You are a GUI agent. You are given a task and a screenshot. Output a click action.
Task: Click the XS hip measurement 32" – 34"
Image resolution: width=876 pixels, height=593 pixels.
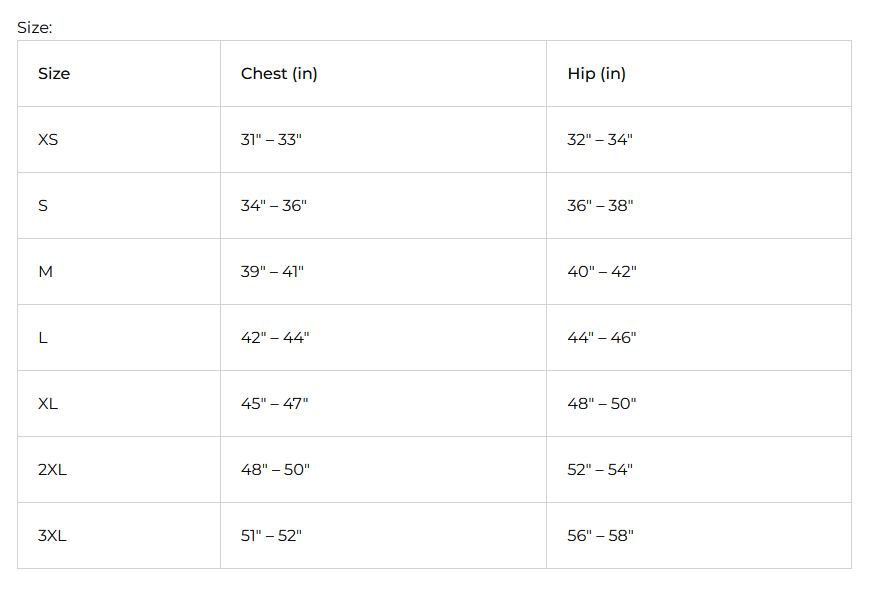click(600, 140)
